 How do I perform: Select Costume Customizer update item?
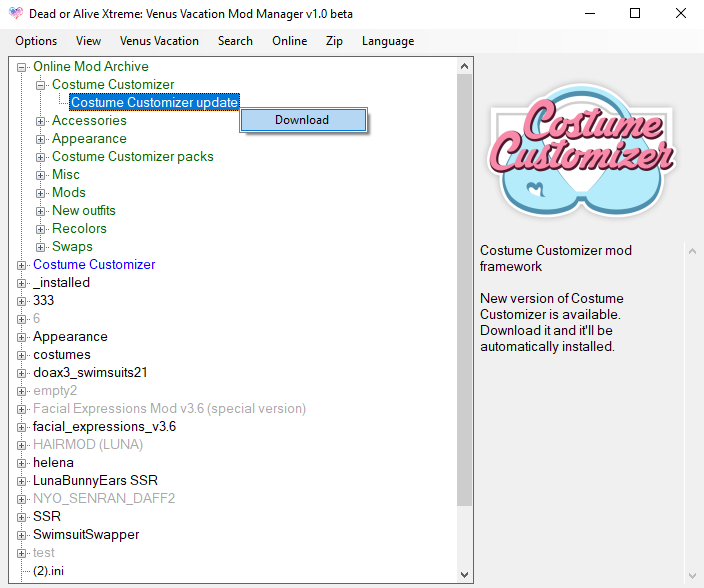click(x=154, y=102)
